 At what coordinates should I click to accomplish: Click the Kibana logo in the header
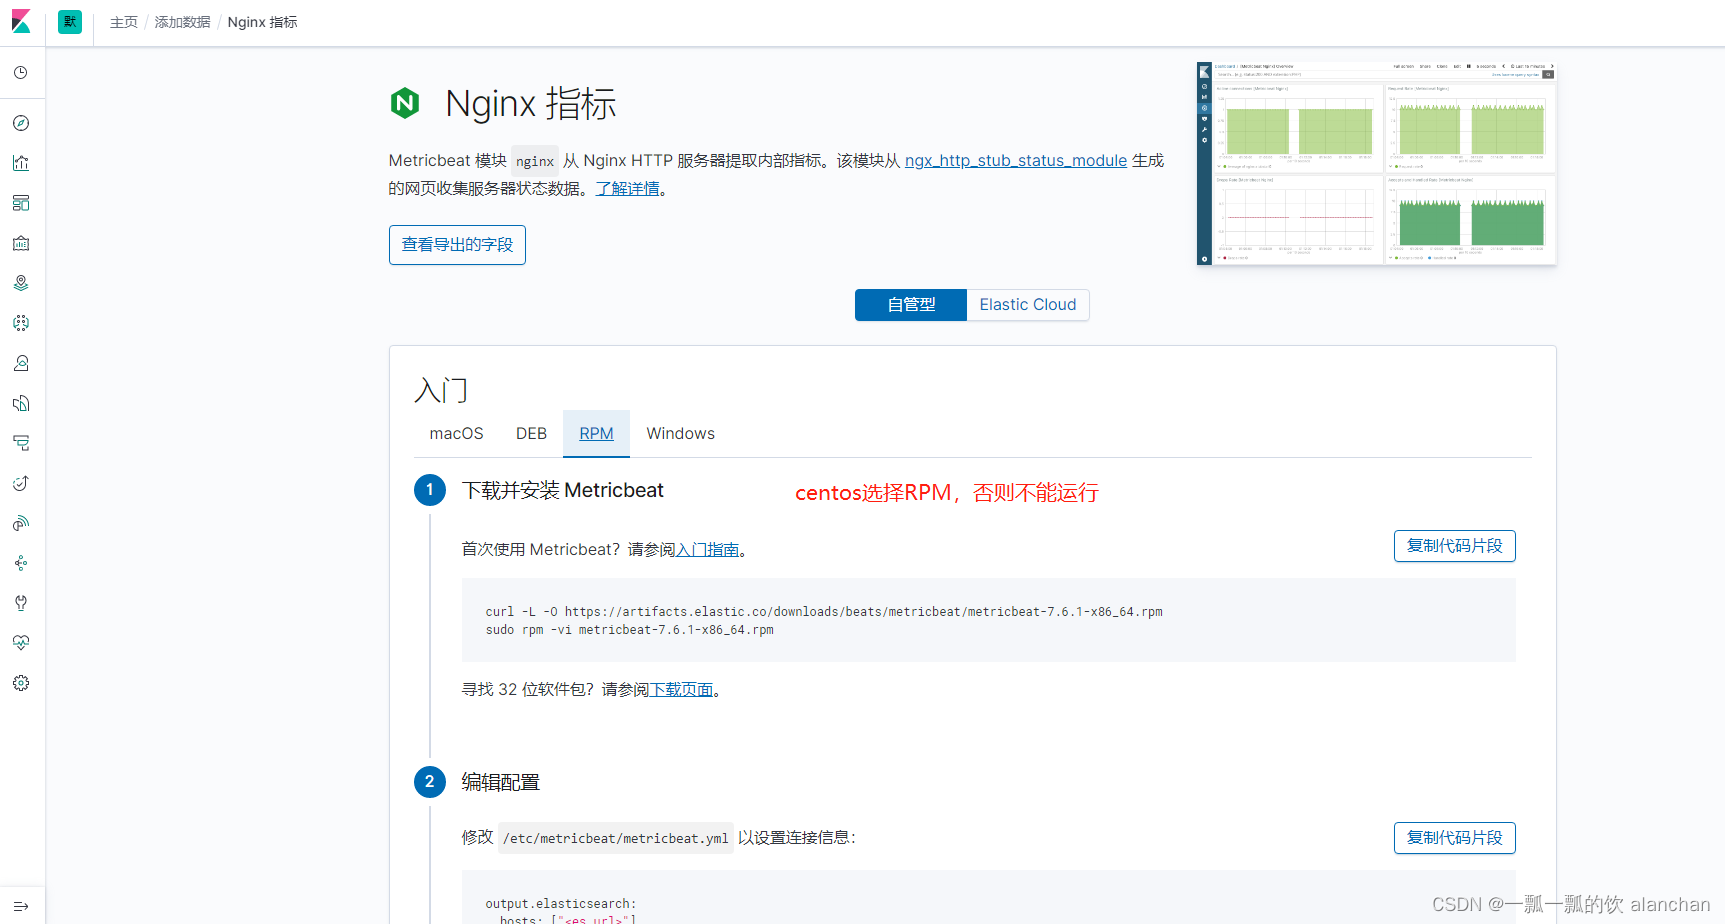click(x=20, y=21)
